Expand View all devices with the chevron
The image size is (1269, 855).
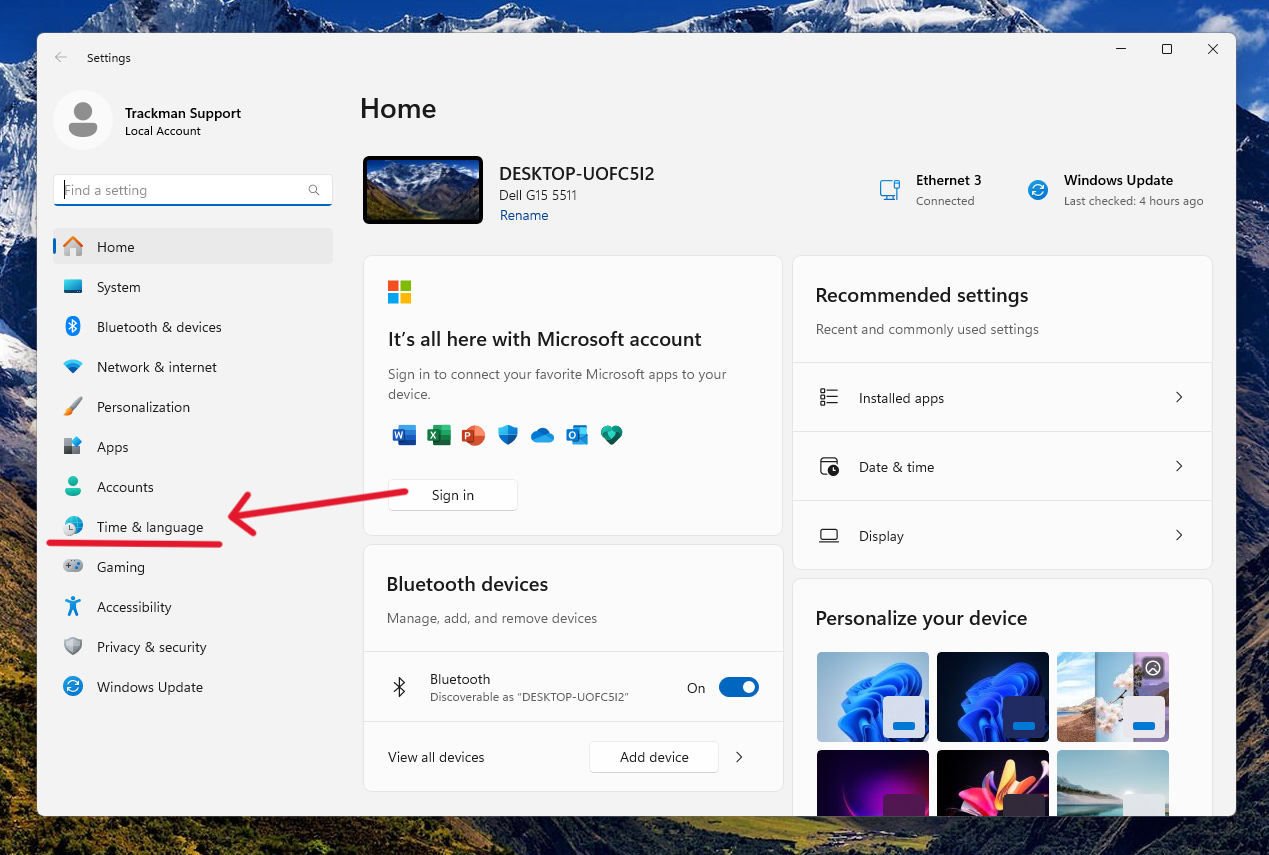click(739, 757)
